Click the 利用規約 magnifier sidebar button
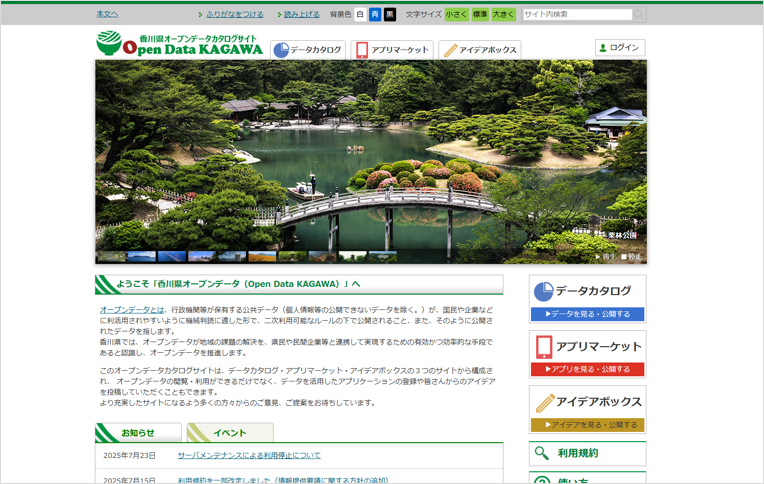Viewport: 764px width, 484px height. click(587, 453)
